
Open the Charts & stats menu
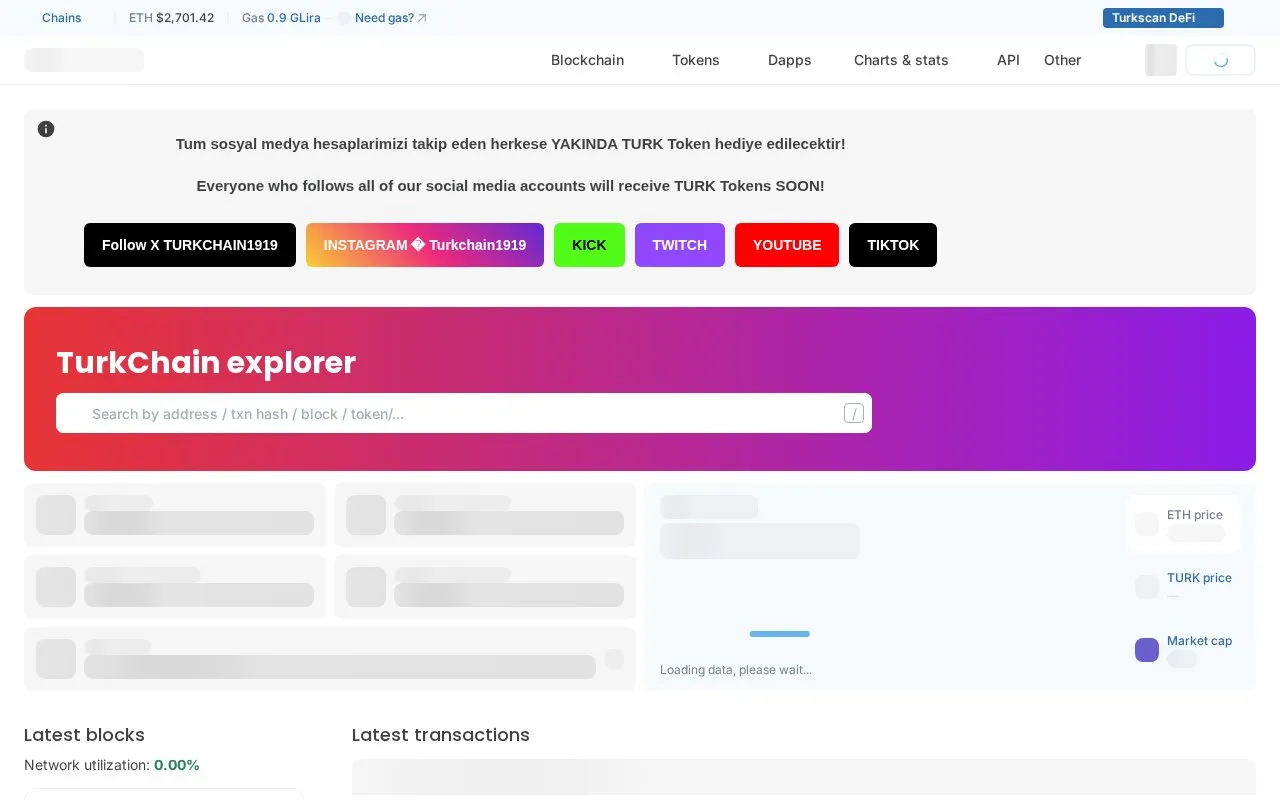click(x=901, y=60)
